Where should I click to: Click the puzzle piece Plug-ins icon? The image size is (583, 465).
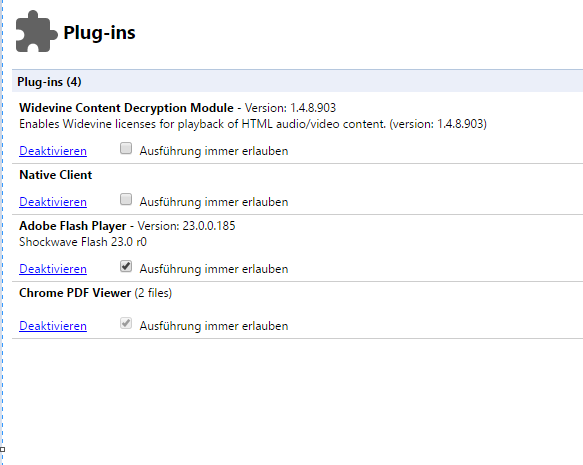point(36,31)
